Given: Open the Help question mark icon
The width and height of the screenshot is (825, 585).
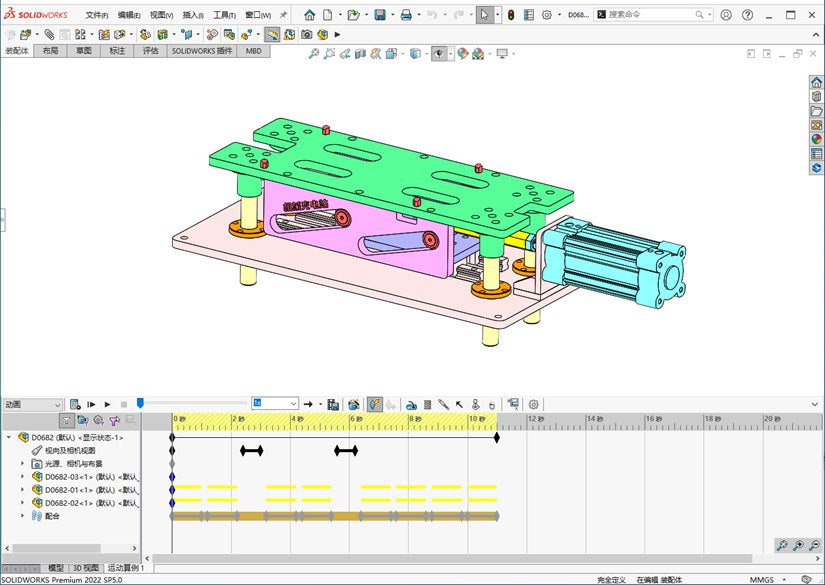Looking at the screenshot, I should 747,15.
